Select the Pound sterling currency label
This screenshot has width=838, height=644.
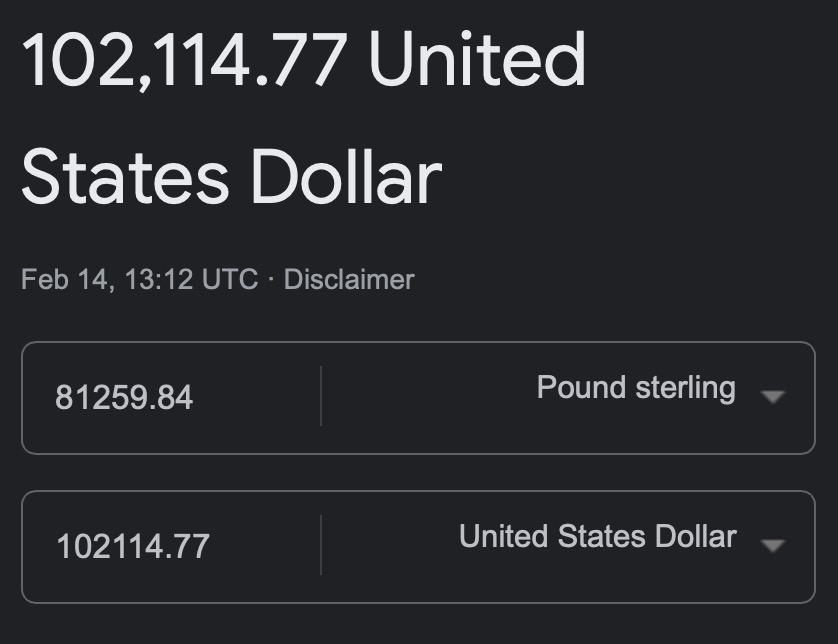(636, 388)
